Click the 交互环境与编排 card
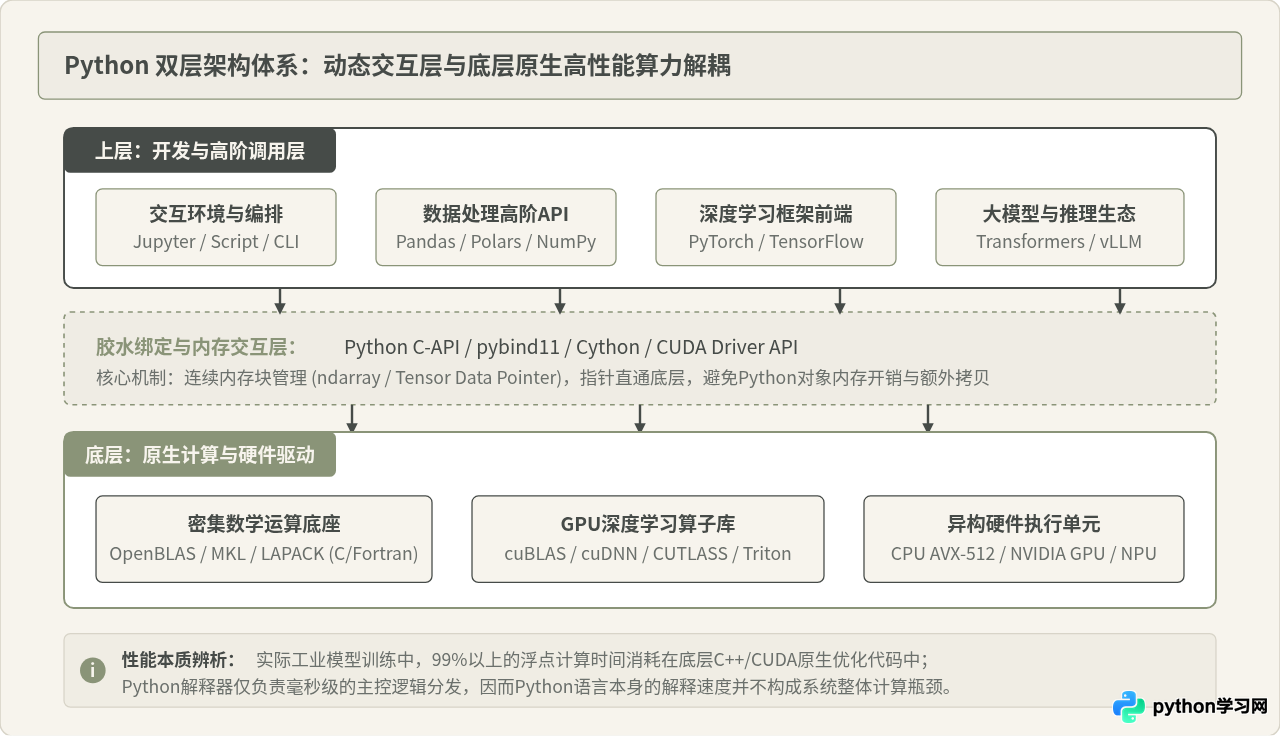Image resolution: width=1280 pixels, height=736 pixels. 216,227
